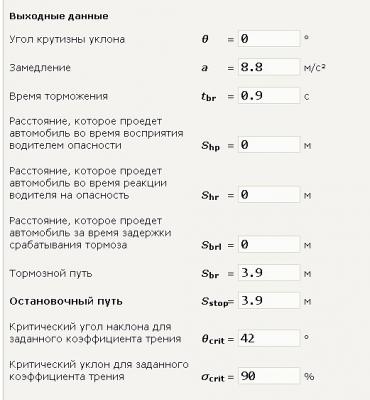Focus the Sstop stopping distance field
This screenshot has width=370, height=400.
tap(269, 301)
